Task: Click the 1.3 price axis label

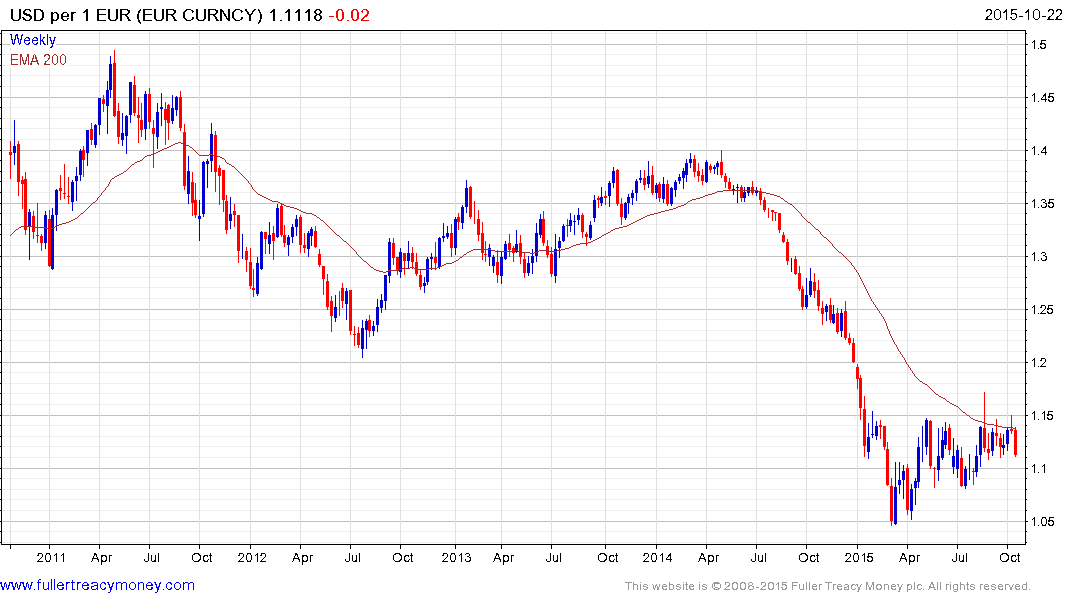Action: pos(1039,257)
